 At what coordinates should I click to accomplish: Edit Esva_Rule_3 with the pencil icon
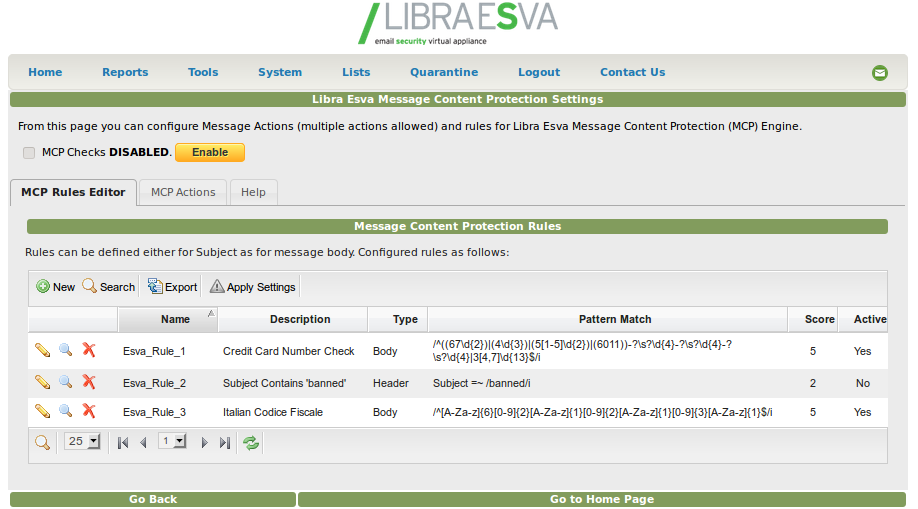[43, 411]
